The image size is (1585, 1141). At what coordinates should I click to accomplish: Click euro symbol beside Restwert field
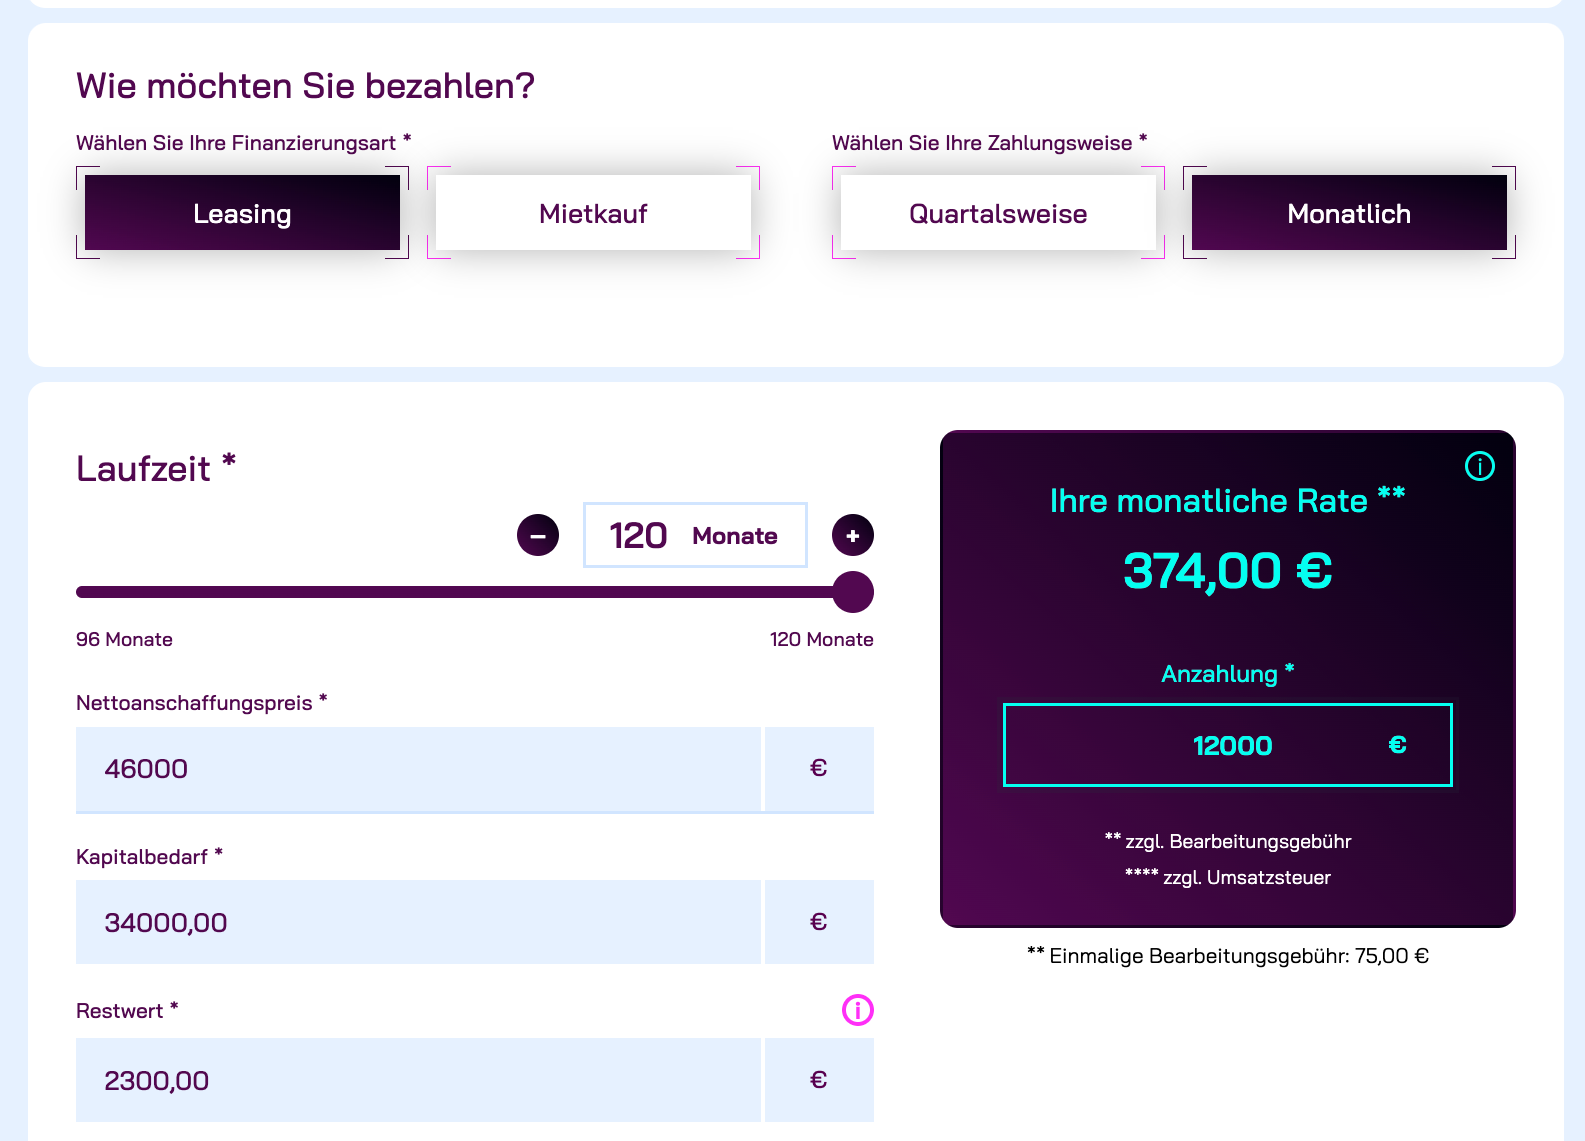pos(819,1080)
